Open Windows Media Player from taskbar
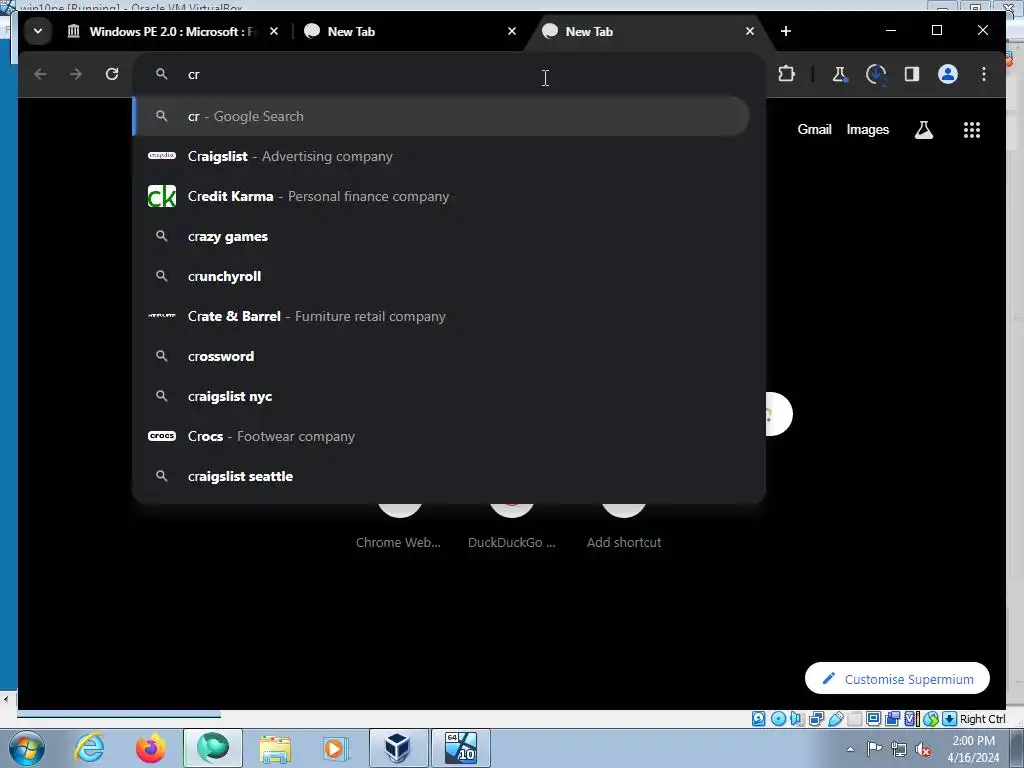 (336, 748)
